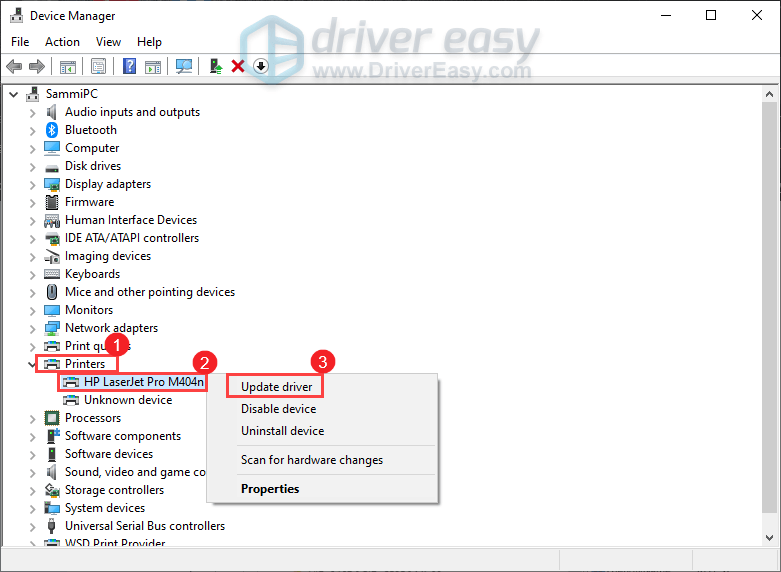Click the Keyboards category icon

[52, 274]
